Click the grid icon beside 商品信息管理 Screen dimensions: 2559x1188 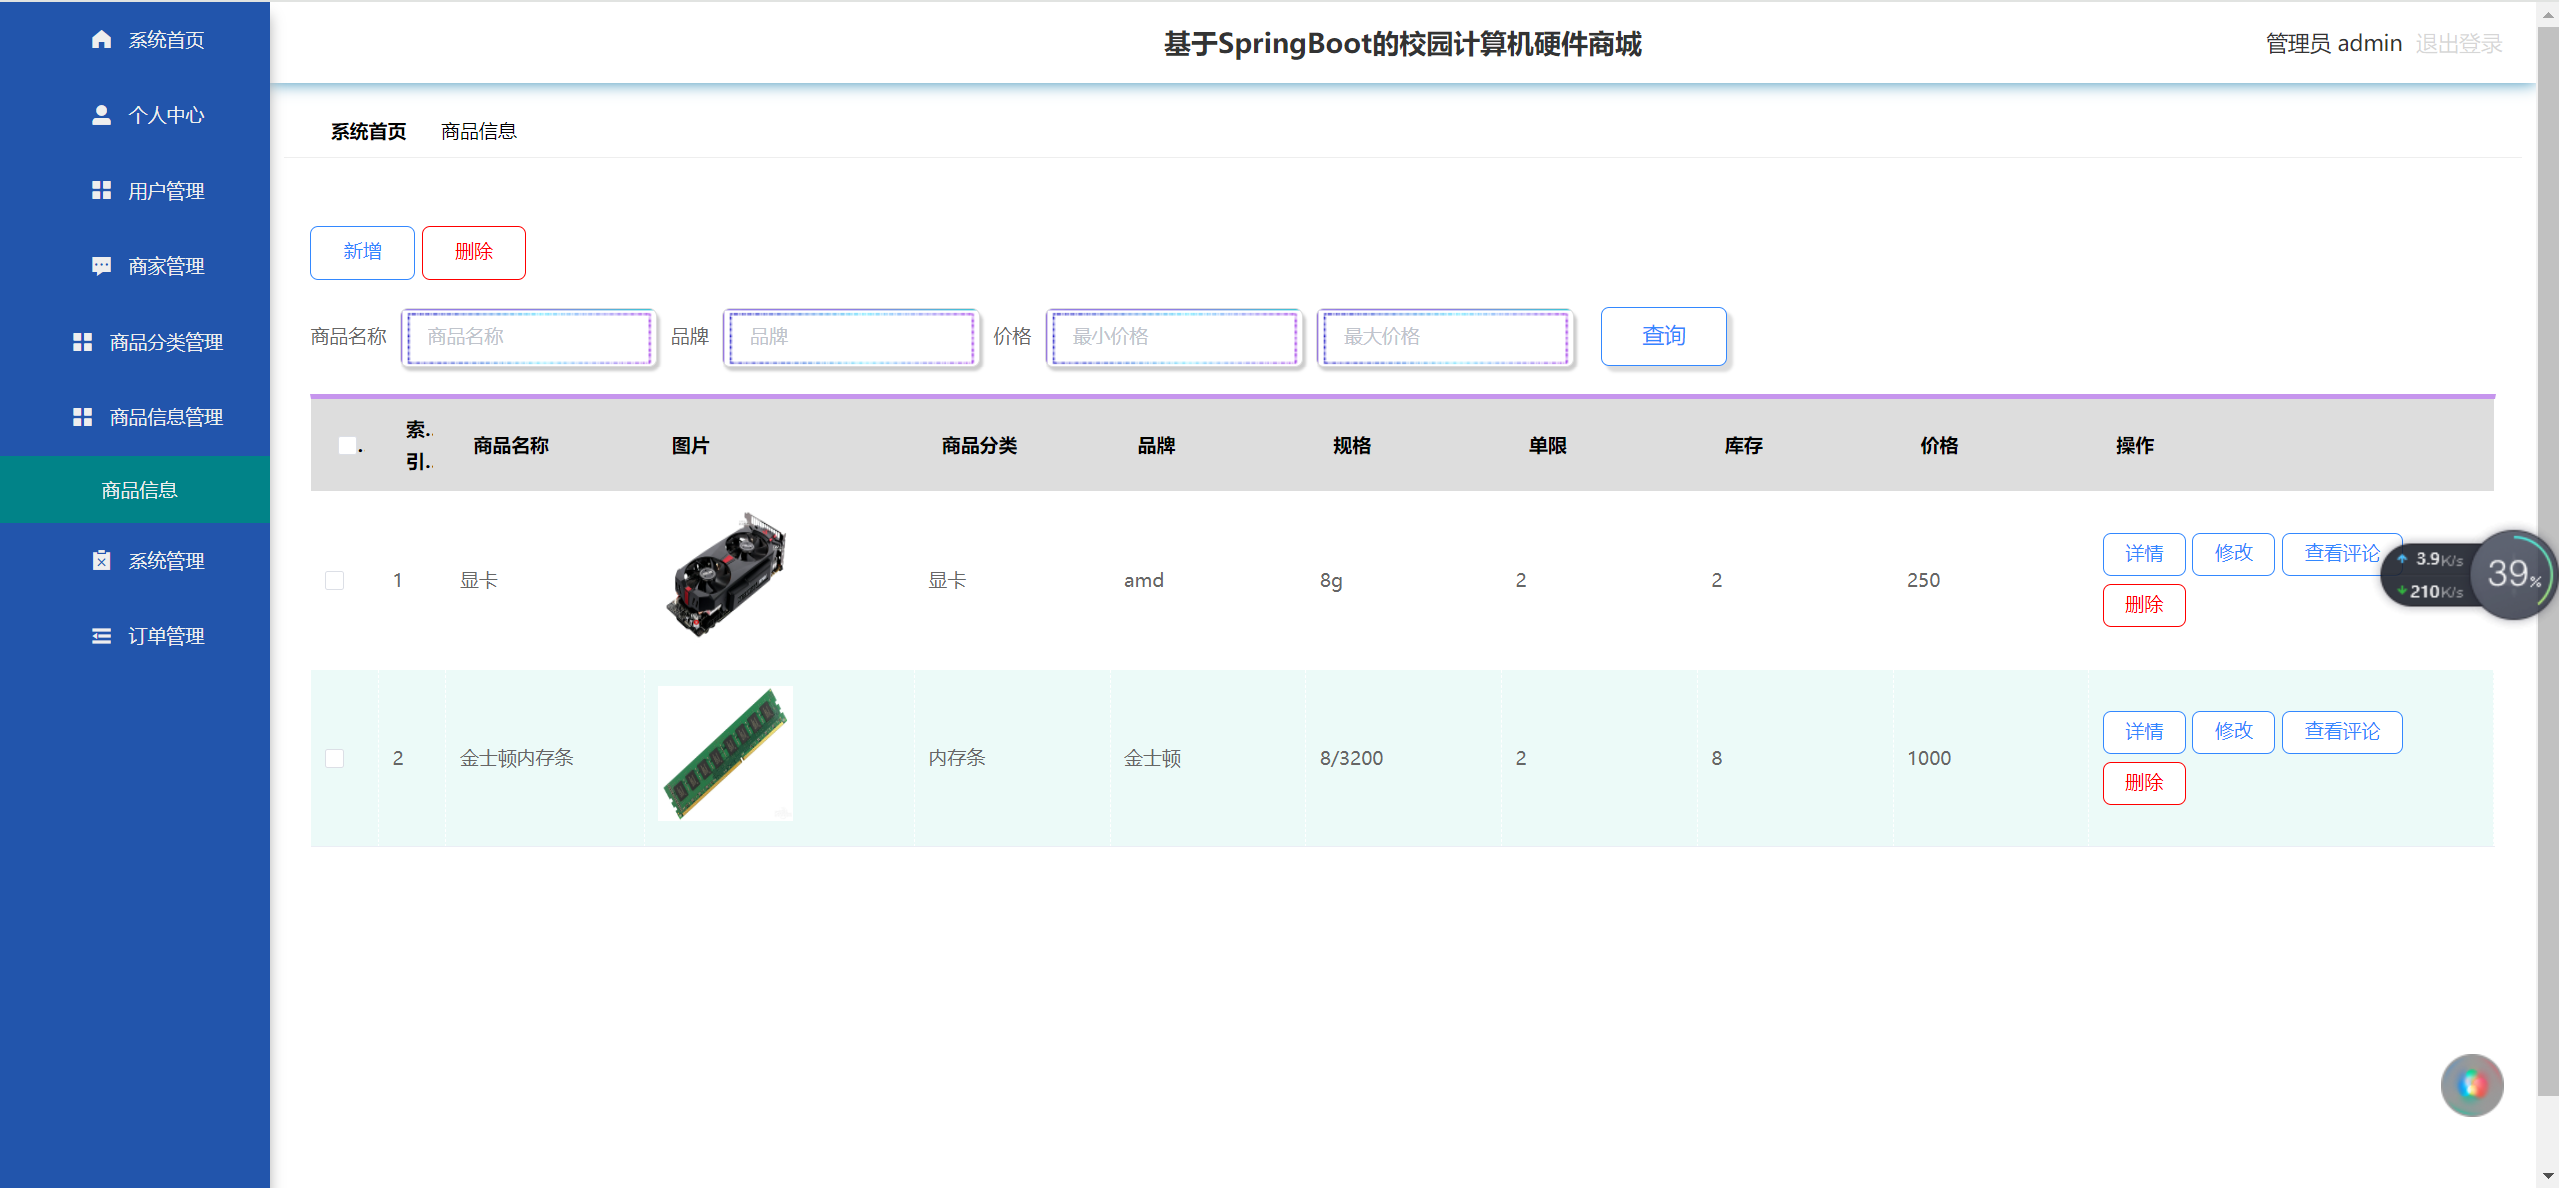83,417
